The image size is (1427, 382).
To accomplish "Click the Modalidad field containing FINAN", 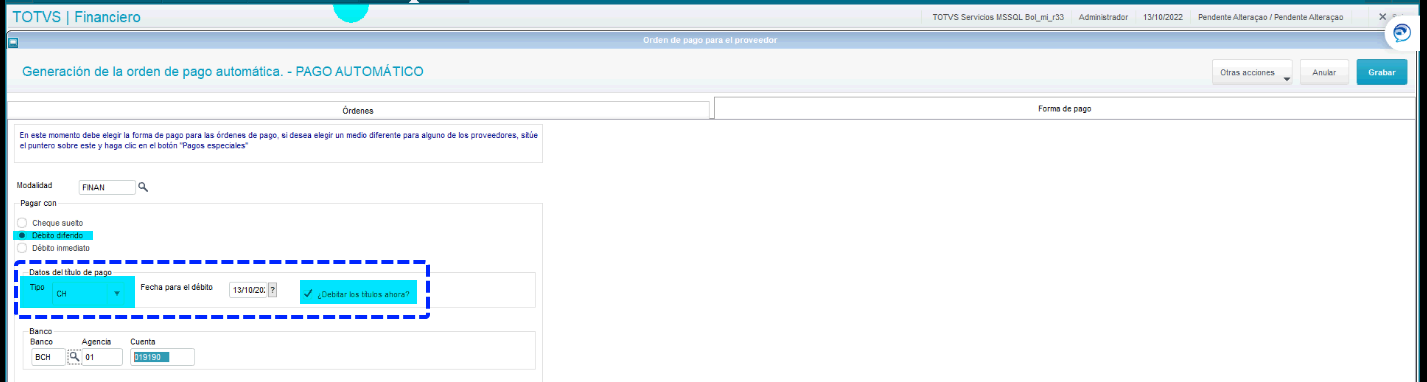I will [106, 187].
